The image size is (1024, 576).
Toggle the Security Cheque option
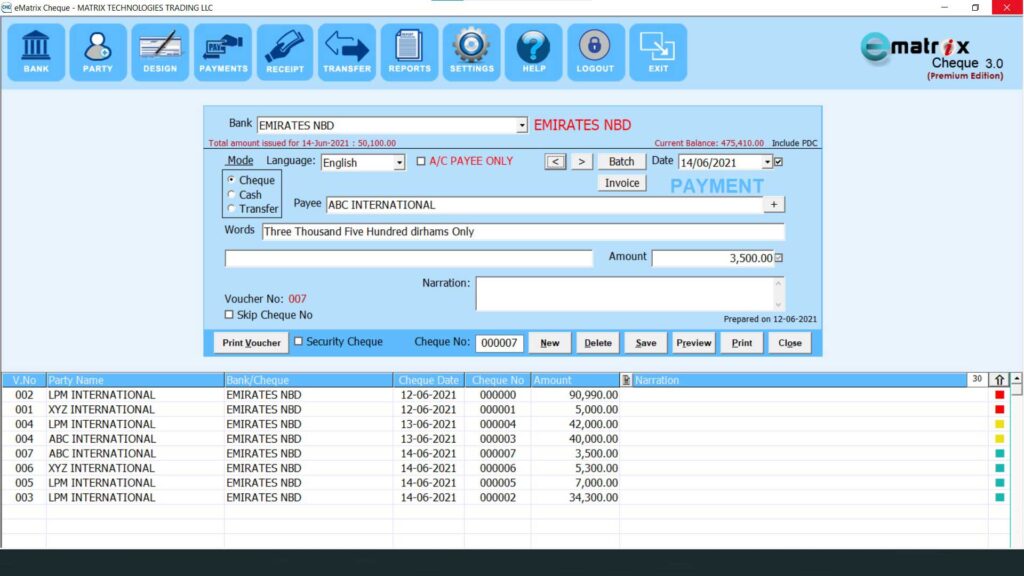click(298, 341)
